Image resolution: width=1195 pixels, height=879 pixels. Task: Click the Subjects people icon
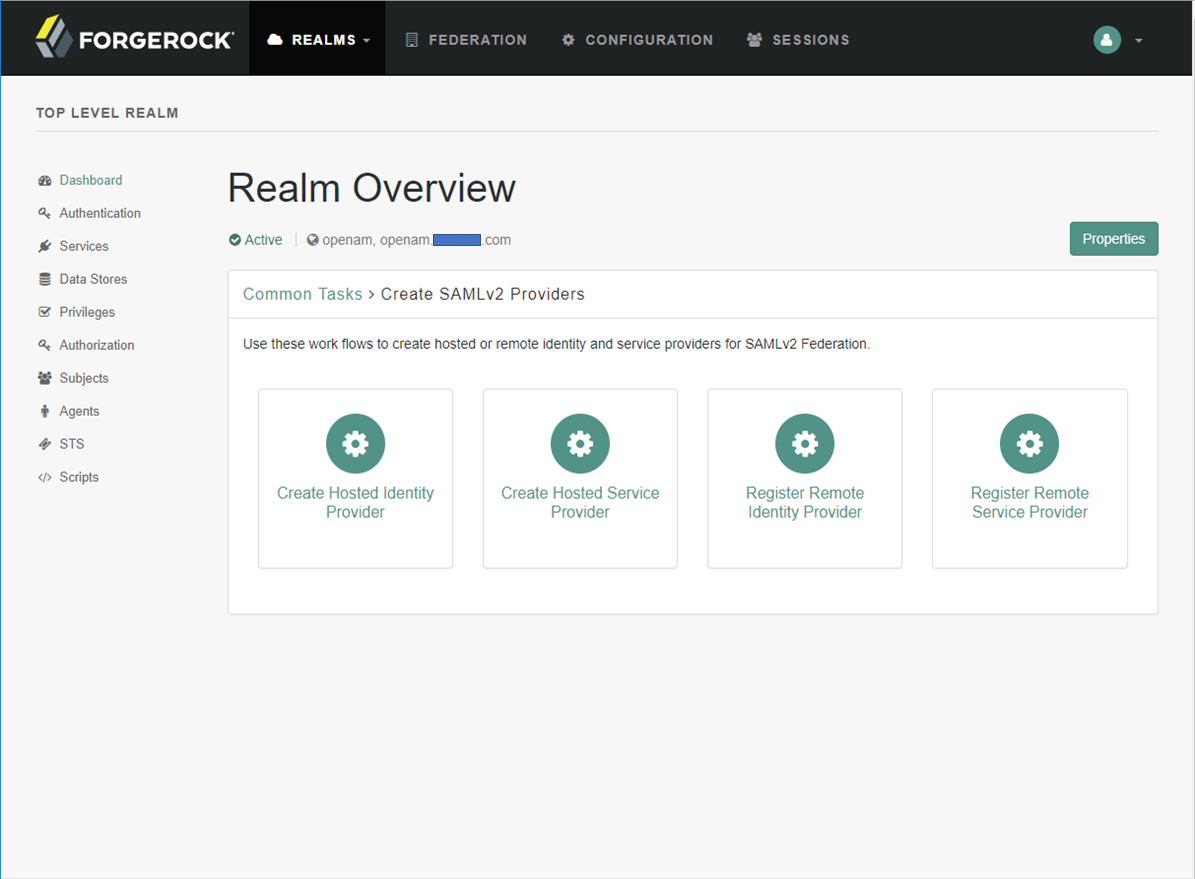(44, 378)
